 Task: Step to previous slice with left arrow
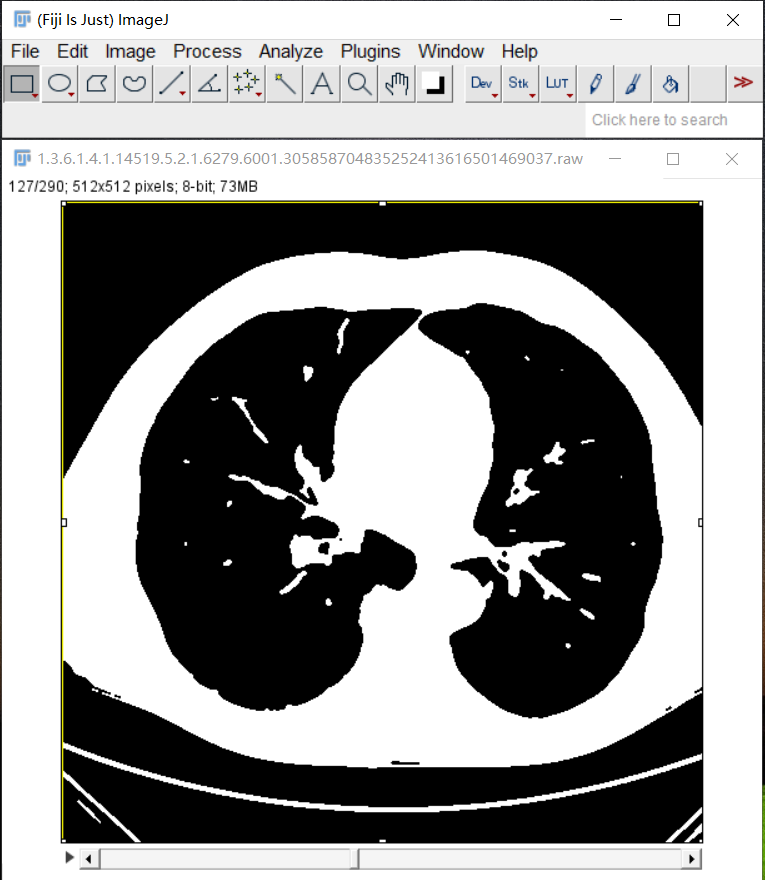[89, 859]
